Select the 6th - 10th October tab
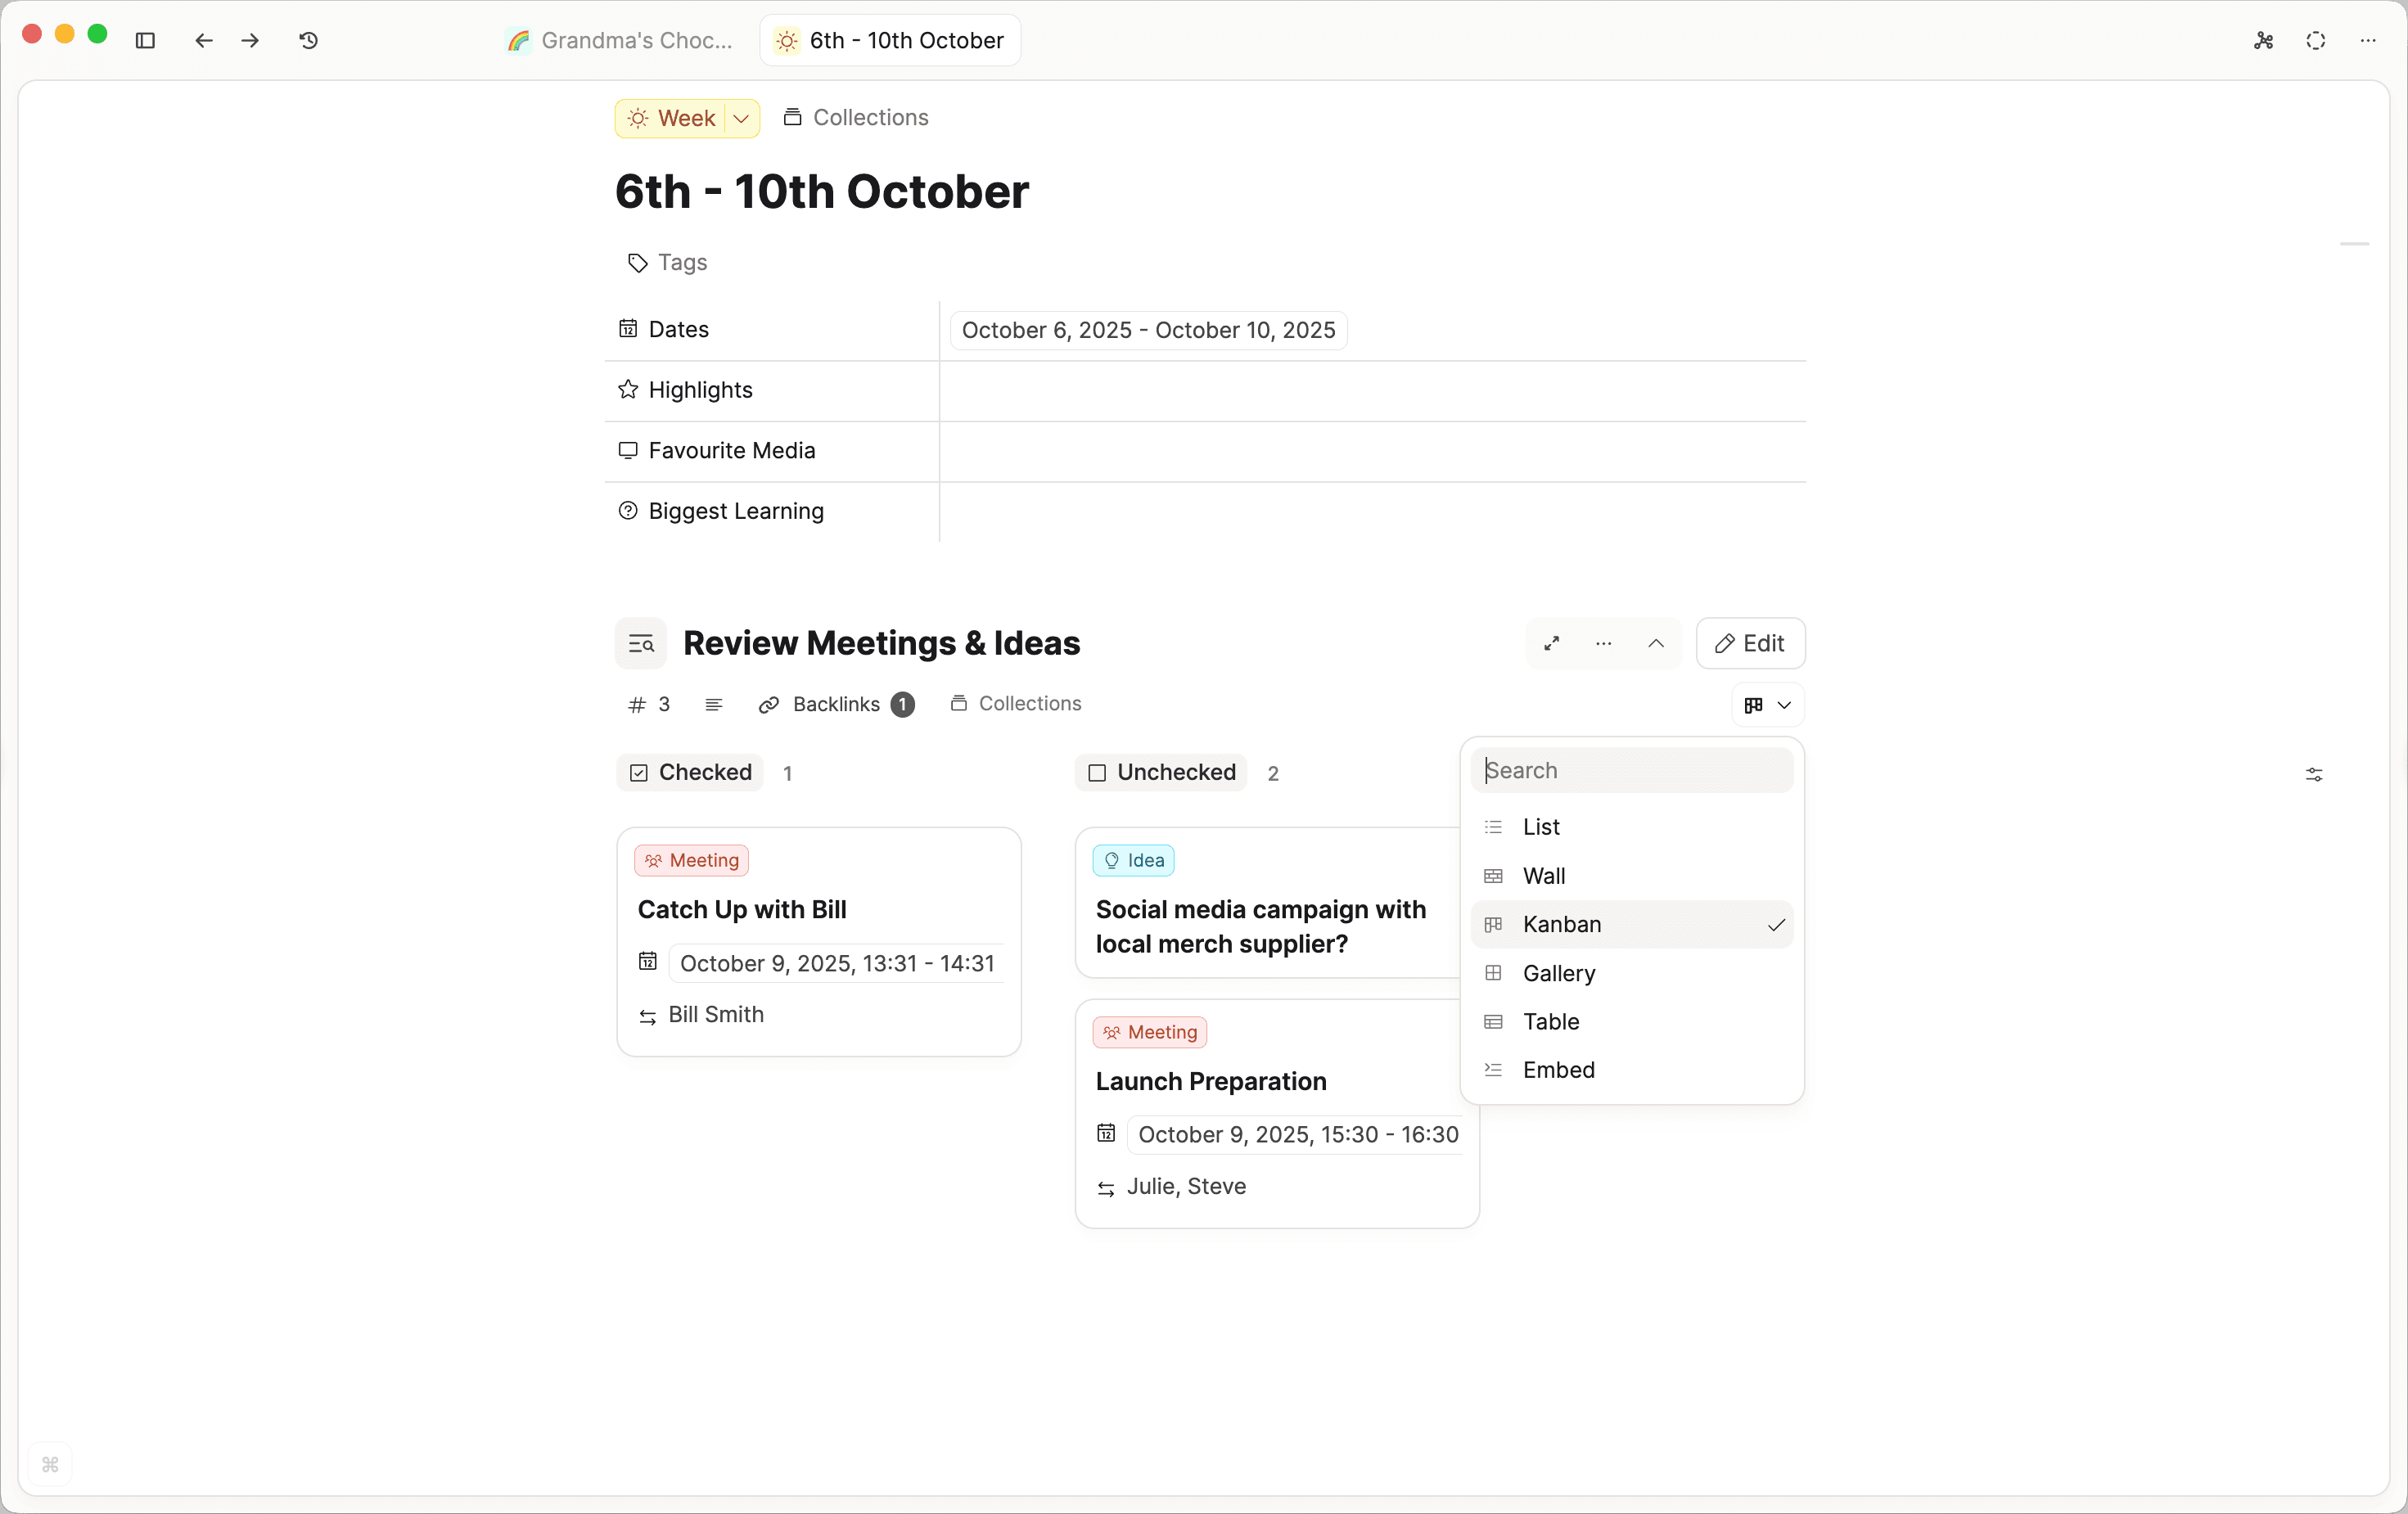The image size is (2408, 1514). [x=889, y=40]
